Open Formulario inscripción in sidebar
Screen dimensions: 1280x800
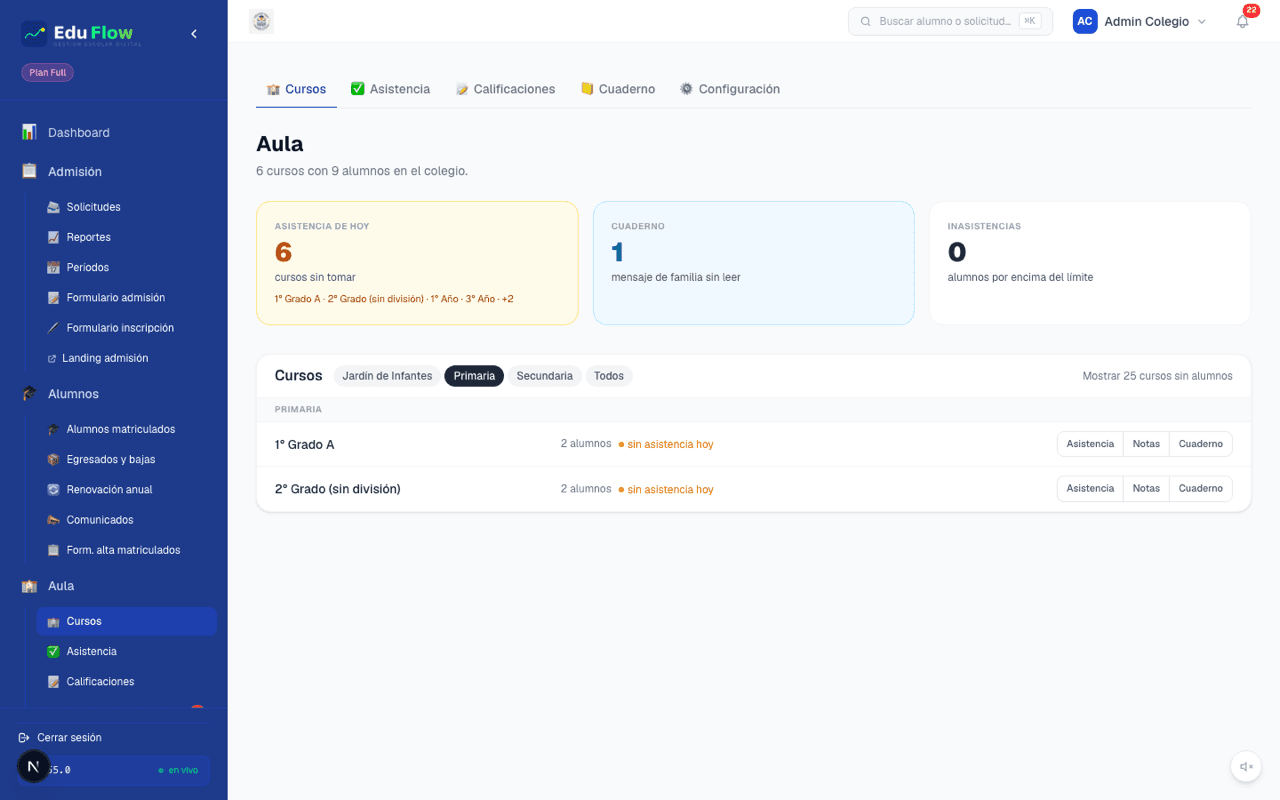point(126,327)
